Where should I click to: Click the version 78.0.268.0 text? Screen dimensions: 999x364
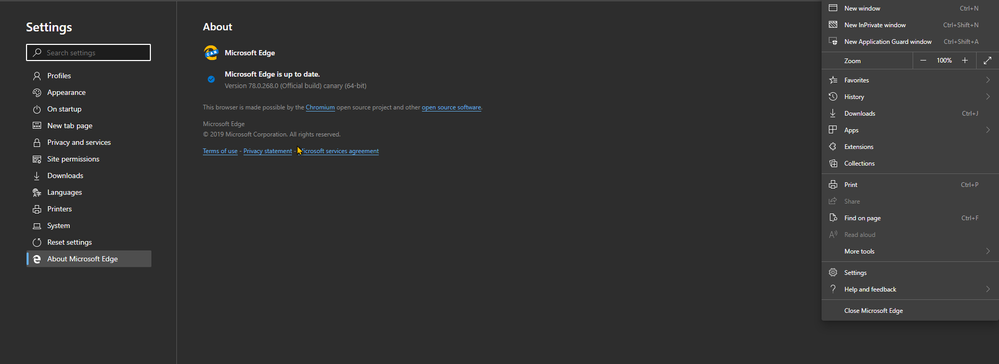point(296,85)
